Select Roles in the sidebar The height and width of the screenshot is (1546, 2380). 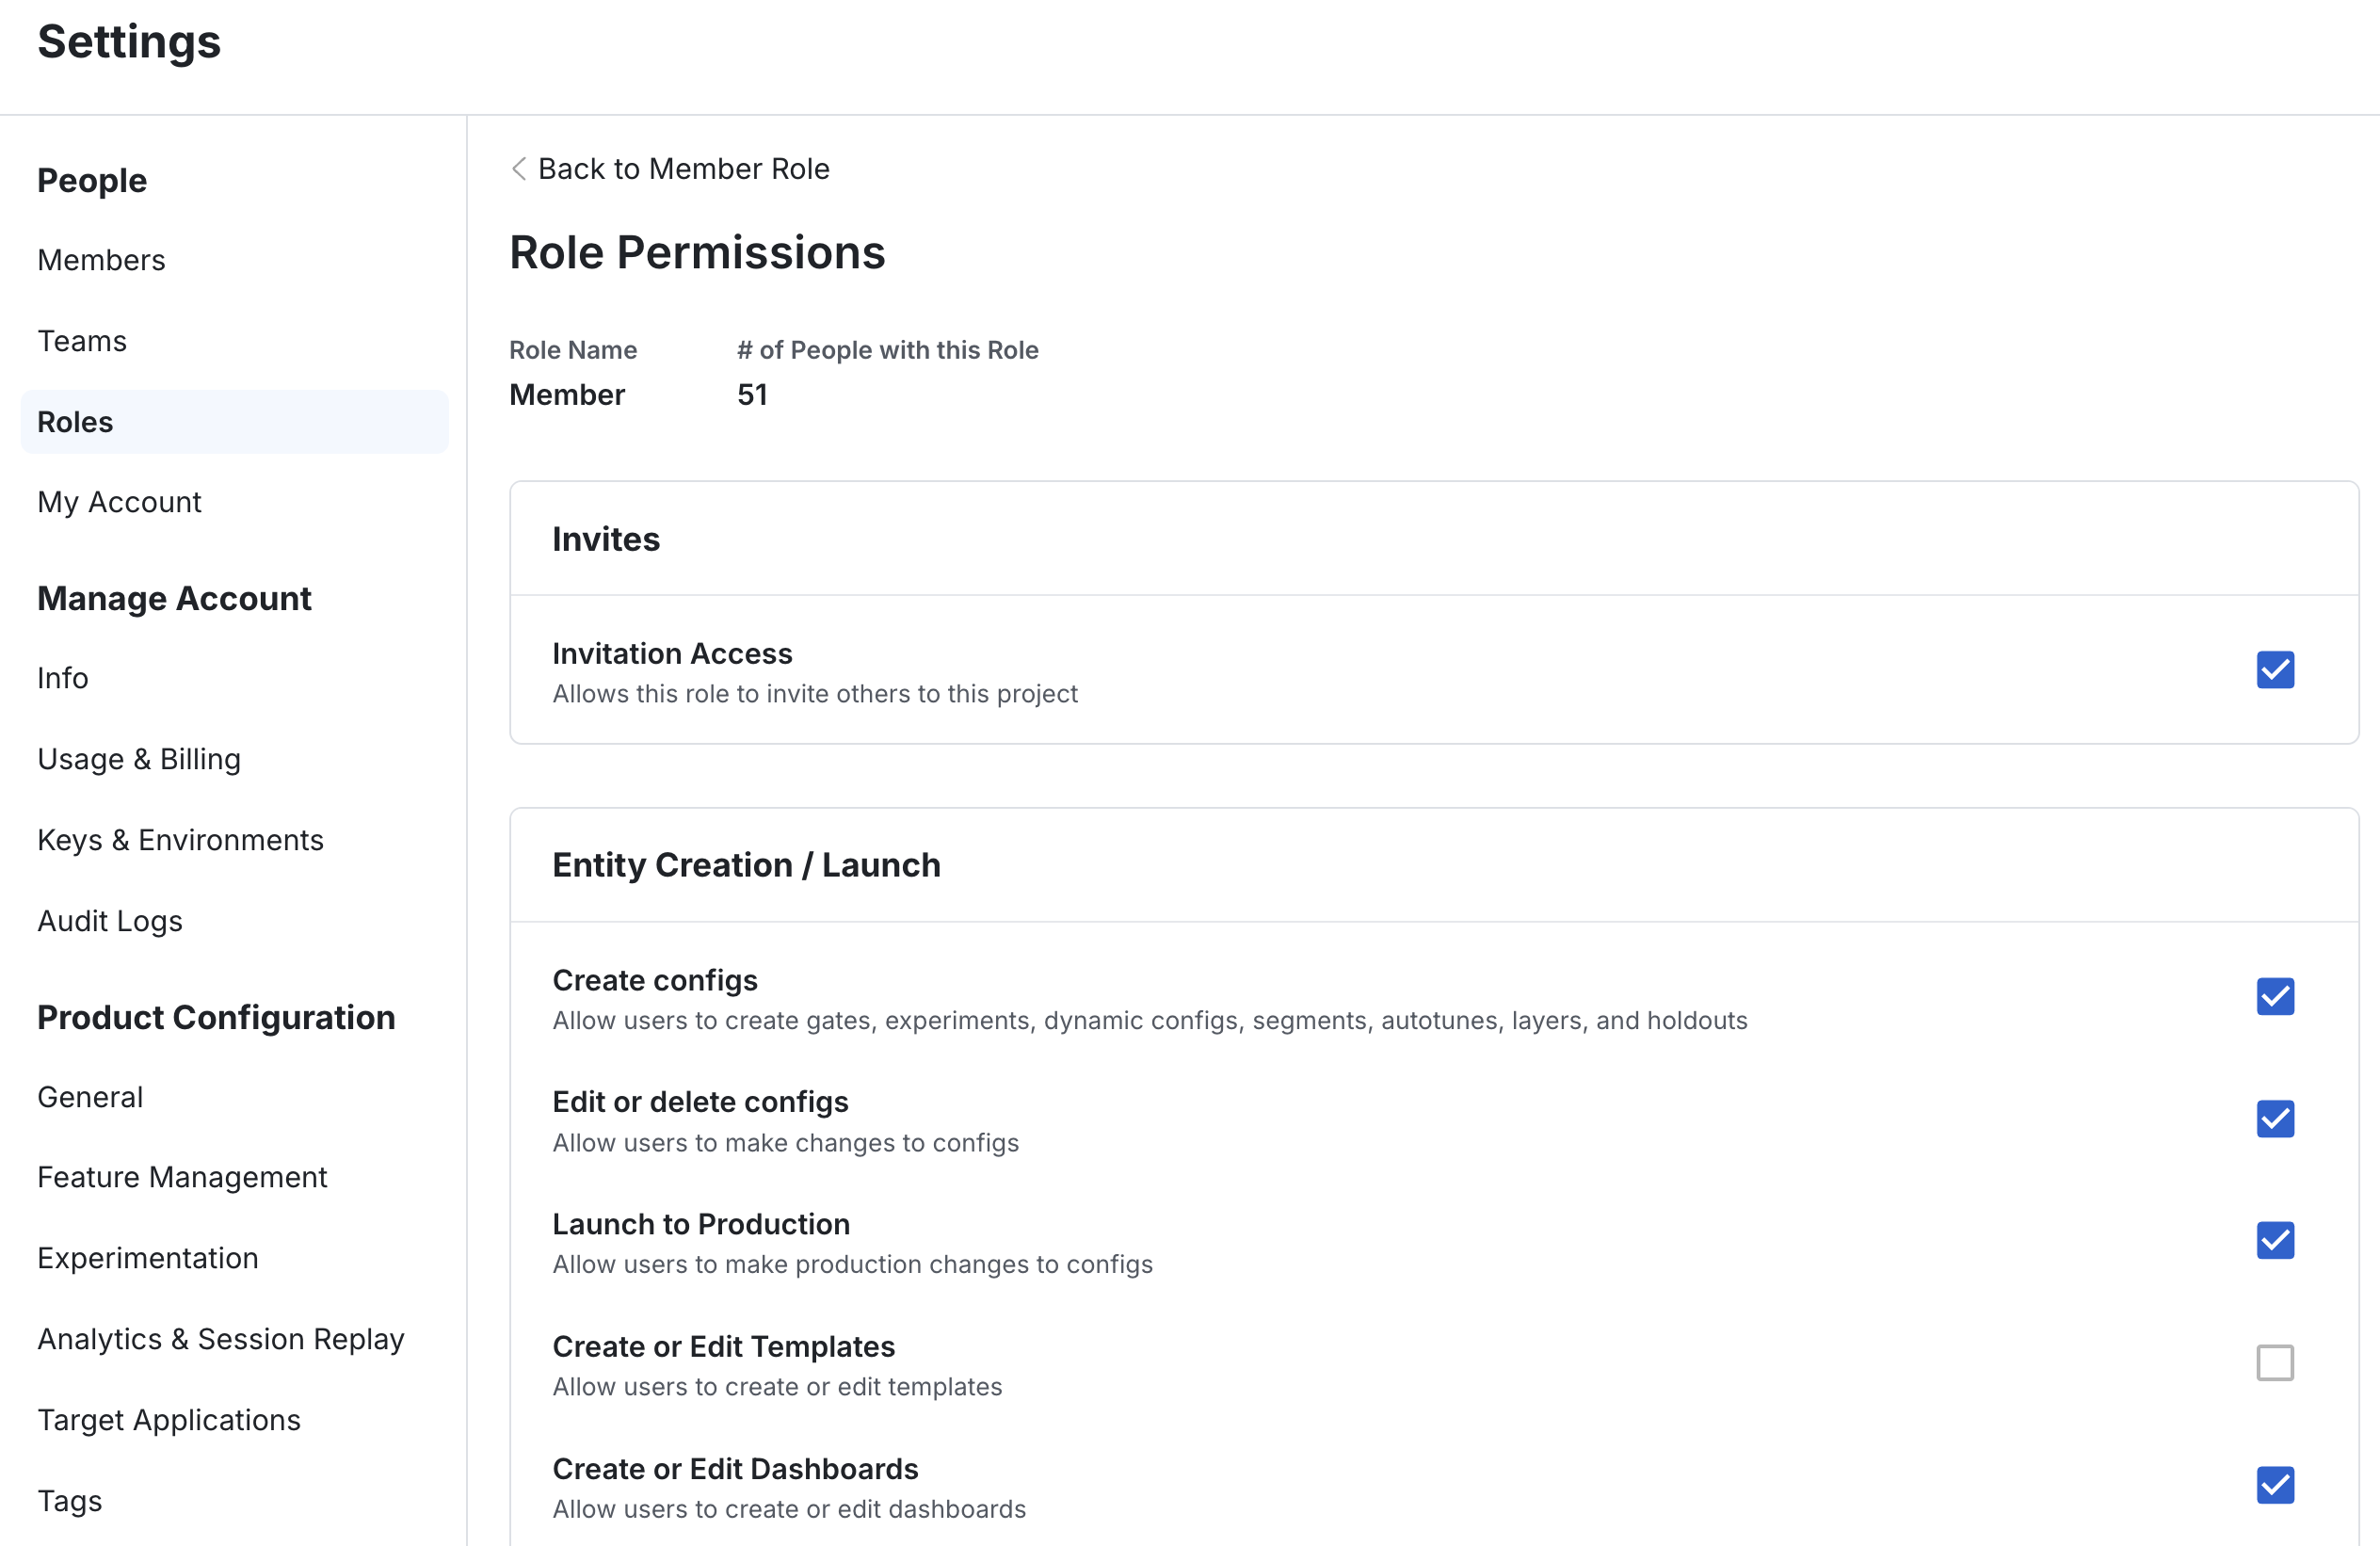pos(235,422)
